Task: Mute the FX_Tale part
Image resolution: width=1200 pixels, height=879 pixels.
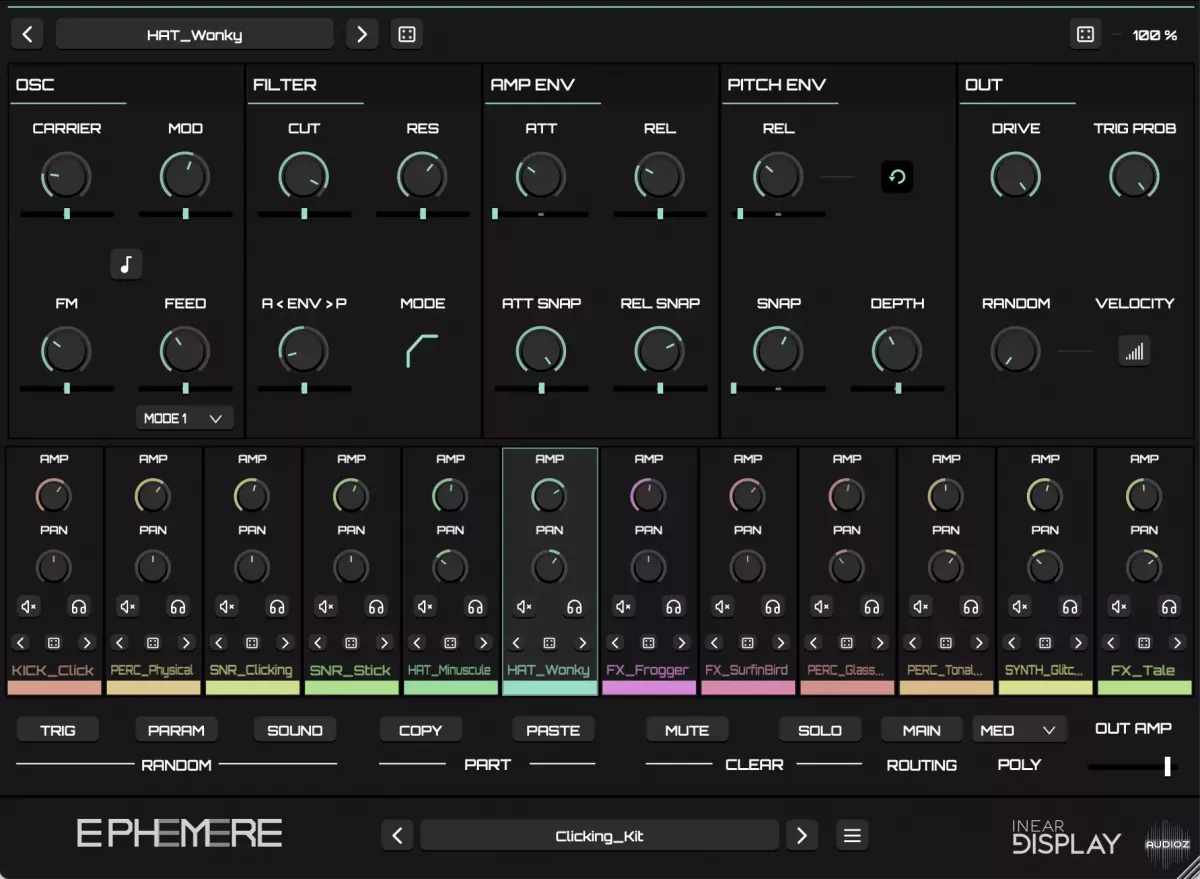Action: 1119,606
